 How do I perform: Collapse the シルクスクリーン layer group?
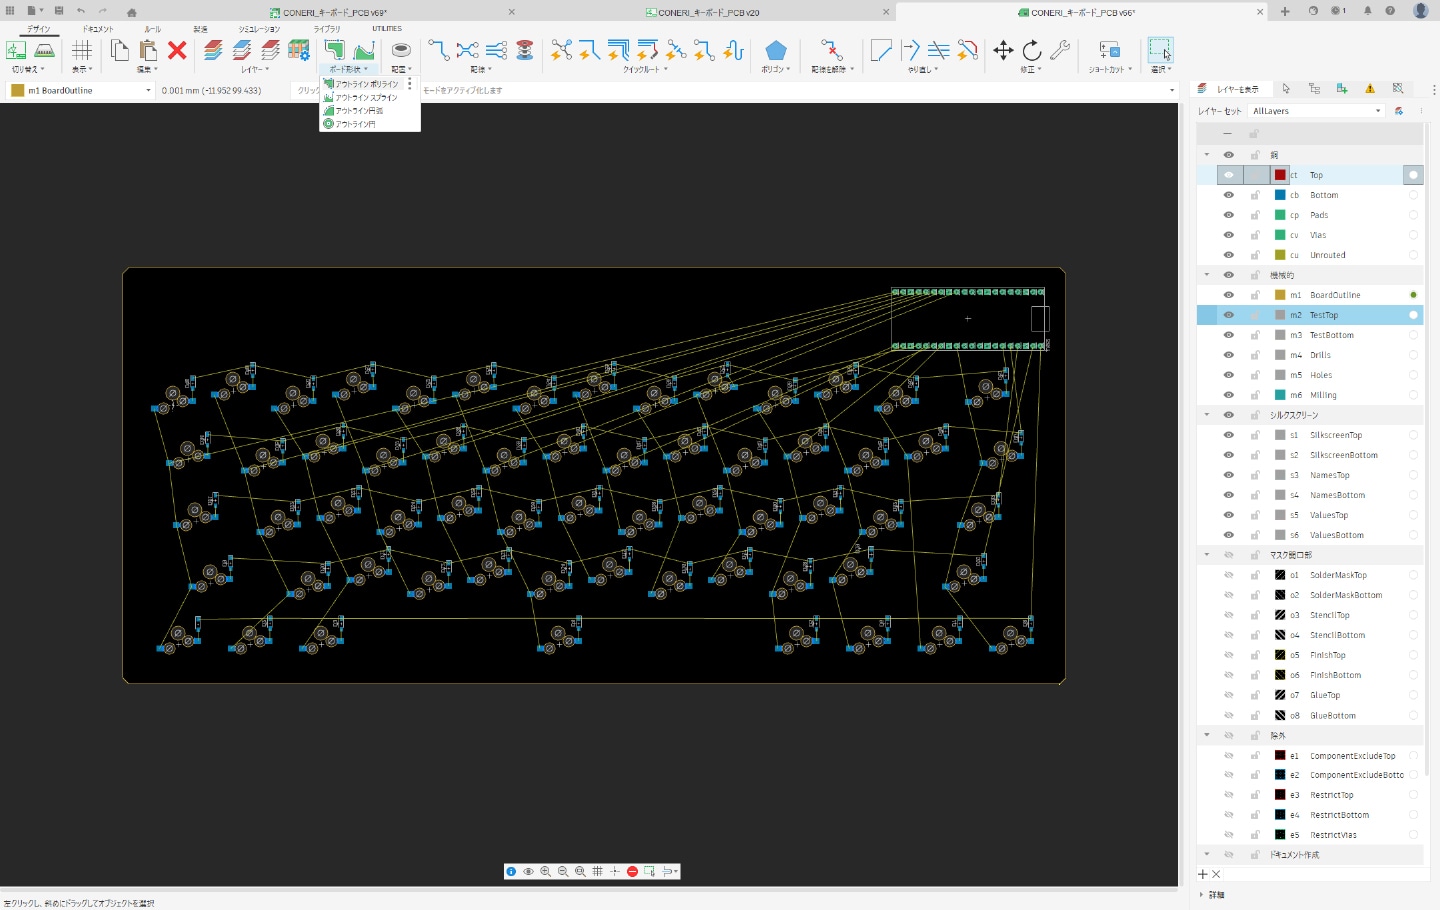pos(1207,415)
